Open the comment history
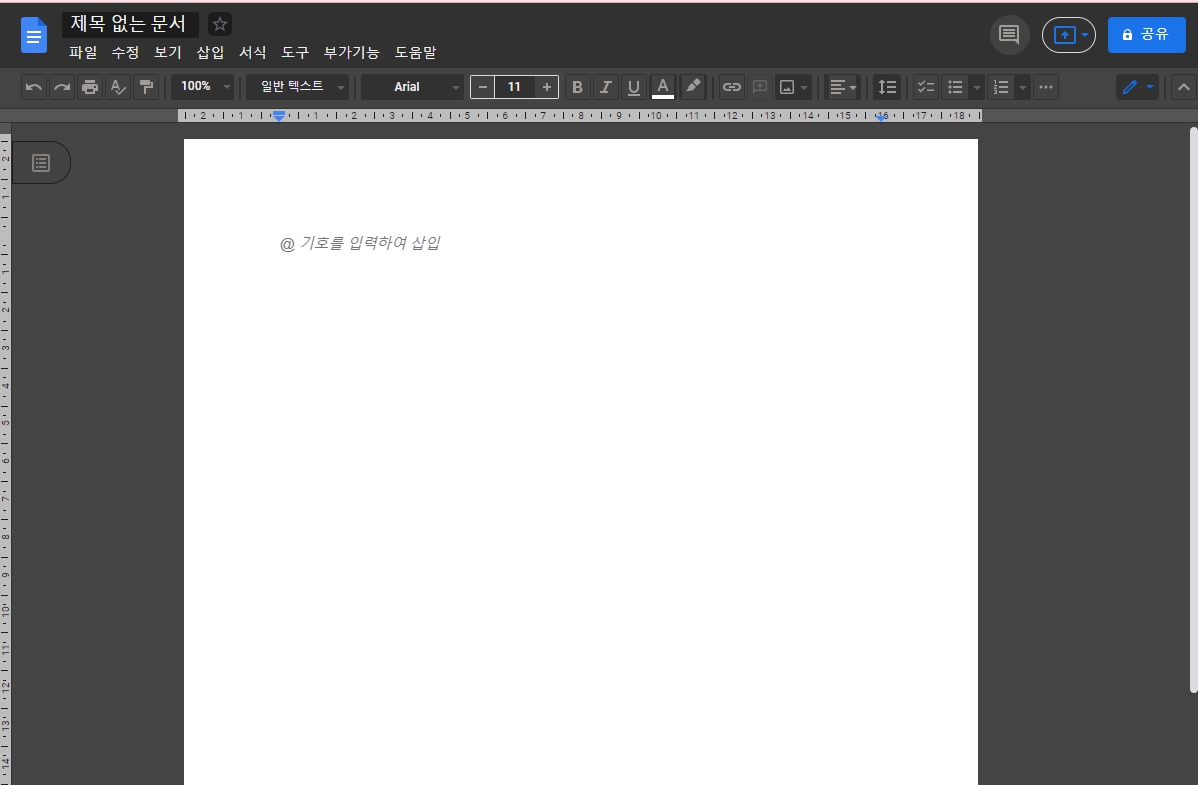 coord(1009,34)
